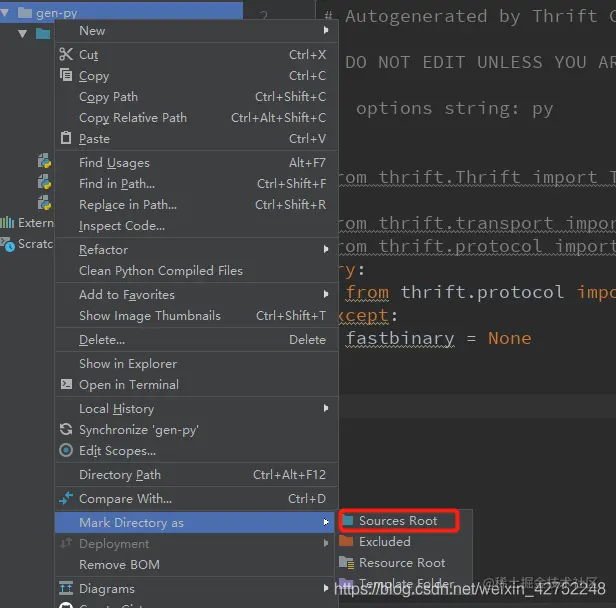Image resolution: width=616 pixels, height=608 pixels.
Task: Click the Edit Scopes circle icon
Action: pos(66,450)
